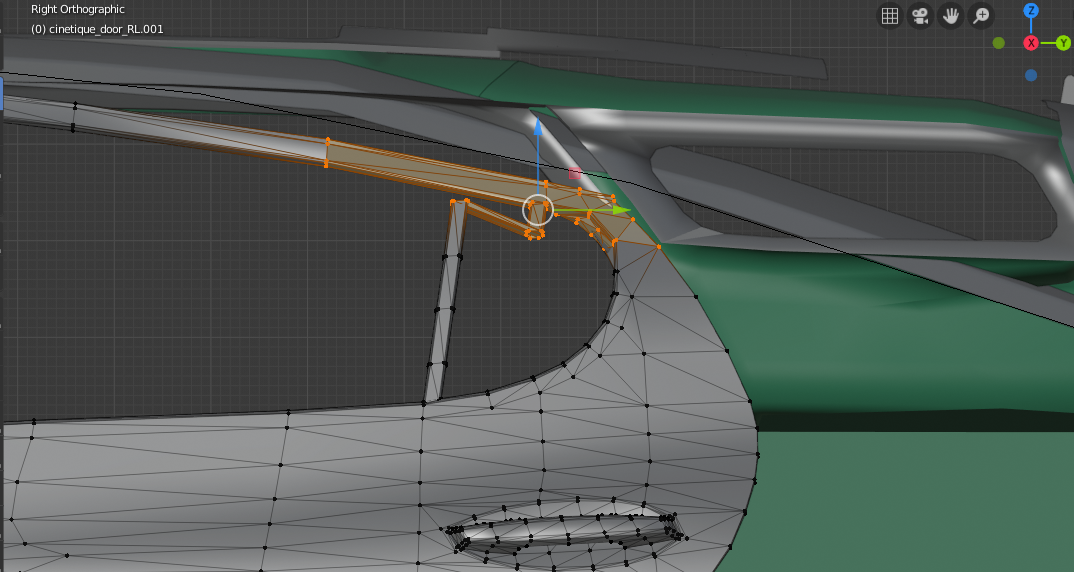Screen dimensions: 1074x572
Task: Snap view to the Y axis gizmo
Action: pos(1064,43)
